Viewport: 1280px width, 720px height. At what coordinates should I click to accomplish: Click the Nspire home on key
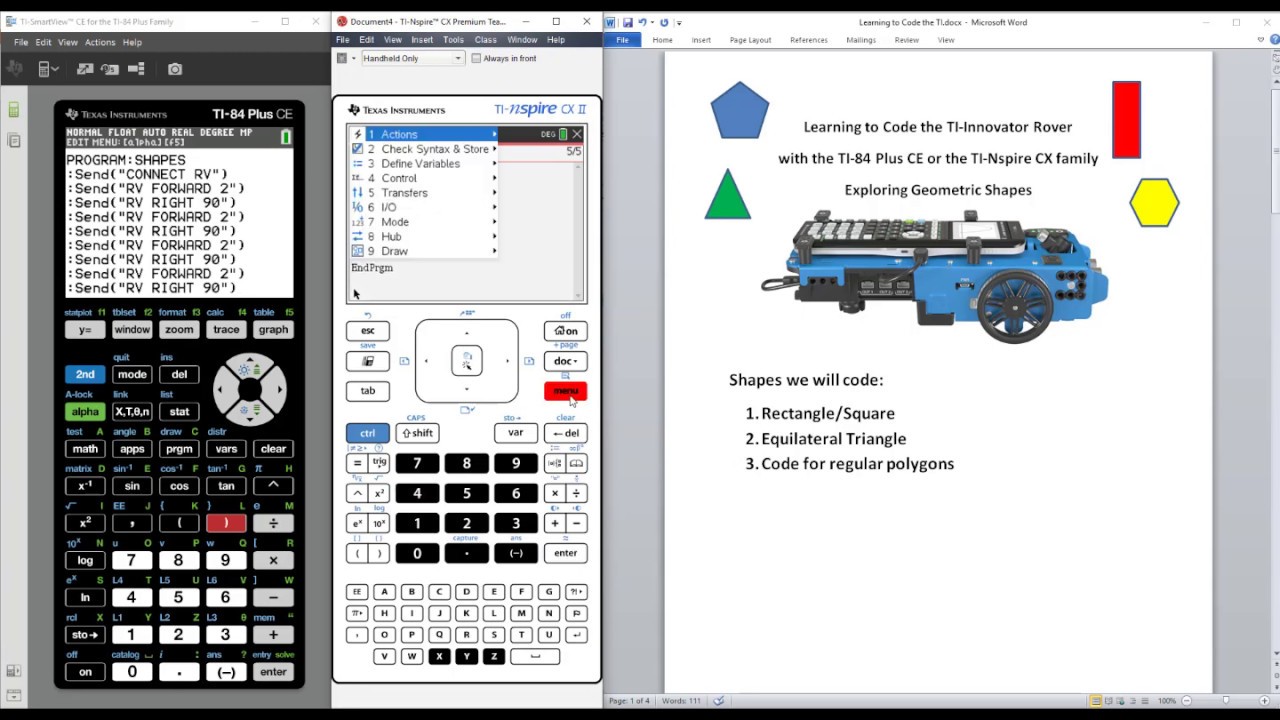(x=565, y=331)
